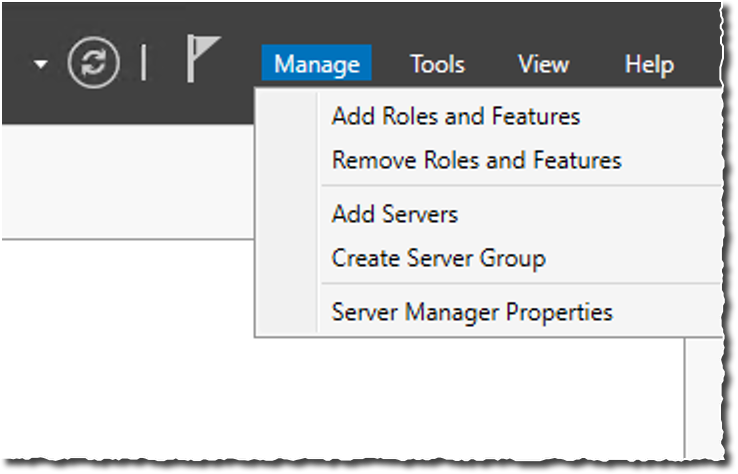Open the Notifications flag
This screenshot has height=474, width=738.
202,60
